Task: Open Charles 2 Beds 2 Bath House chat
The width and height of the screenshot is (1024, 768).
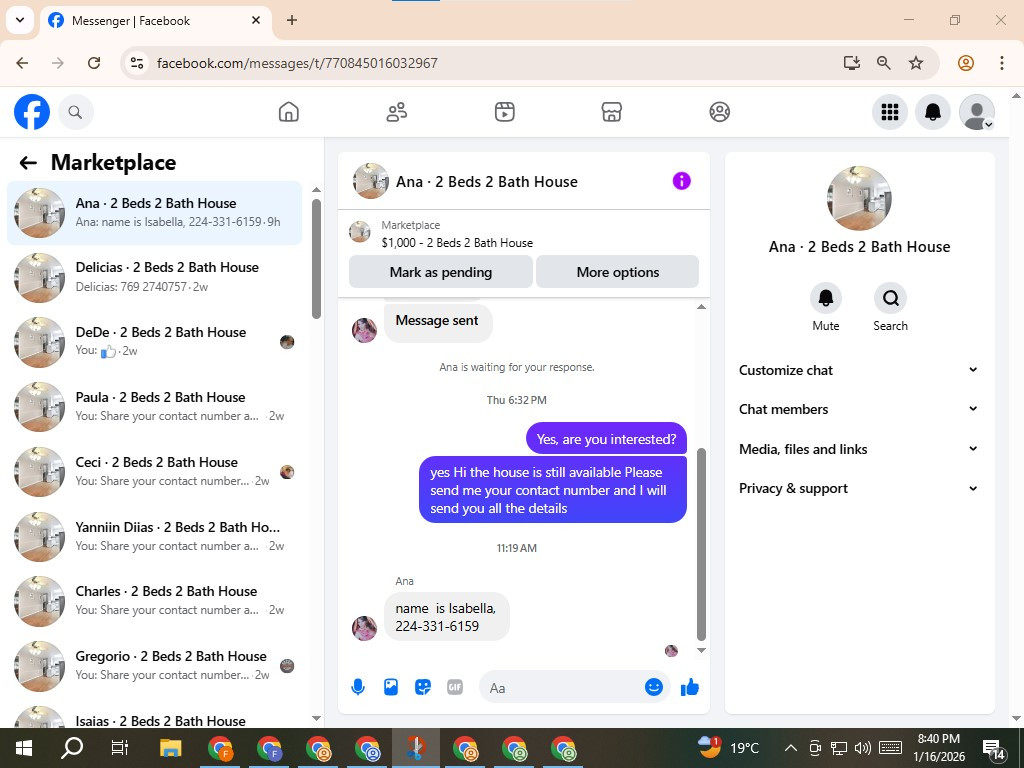Action: 155,601
